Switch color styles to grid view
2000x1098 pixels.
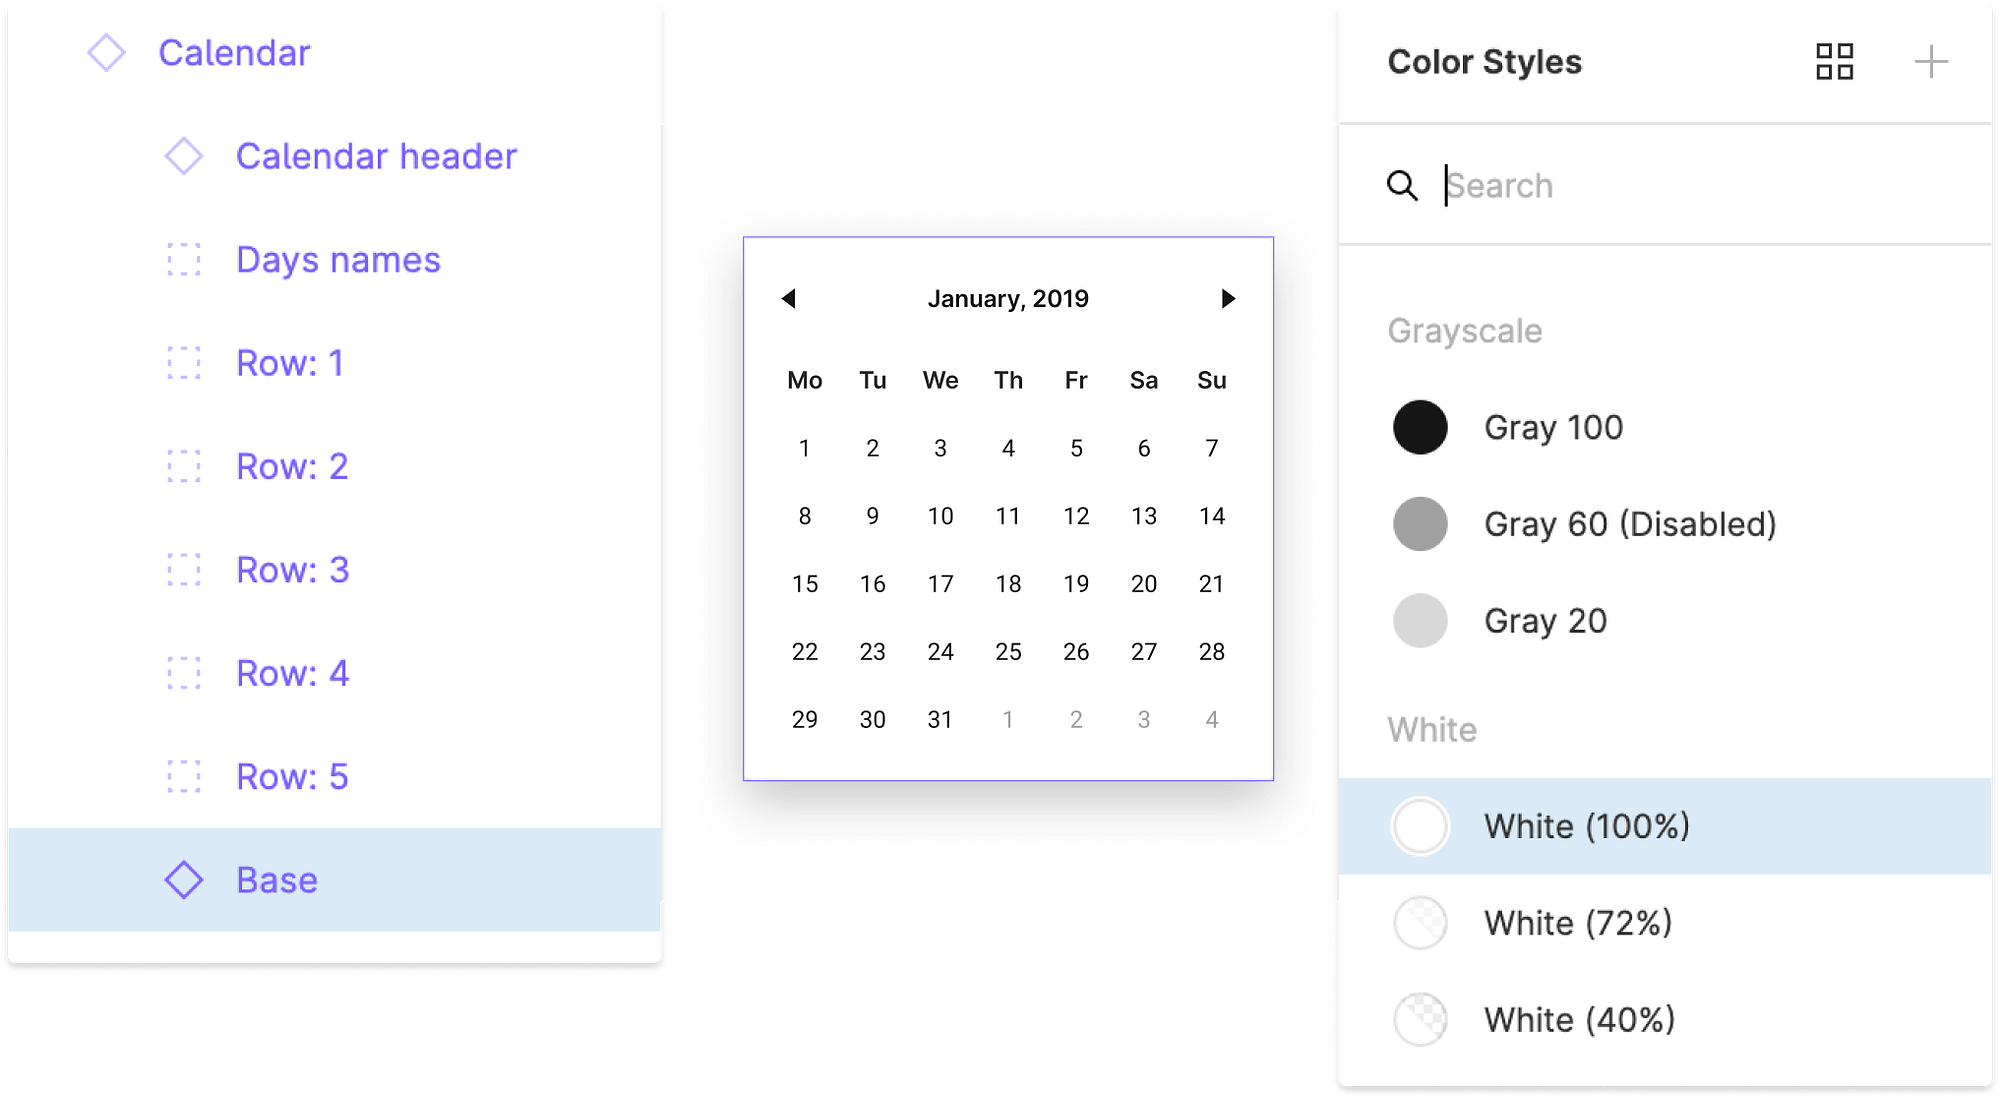1834,62
